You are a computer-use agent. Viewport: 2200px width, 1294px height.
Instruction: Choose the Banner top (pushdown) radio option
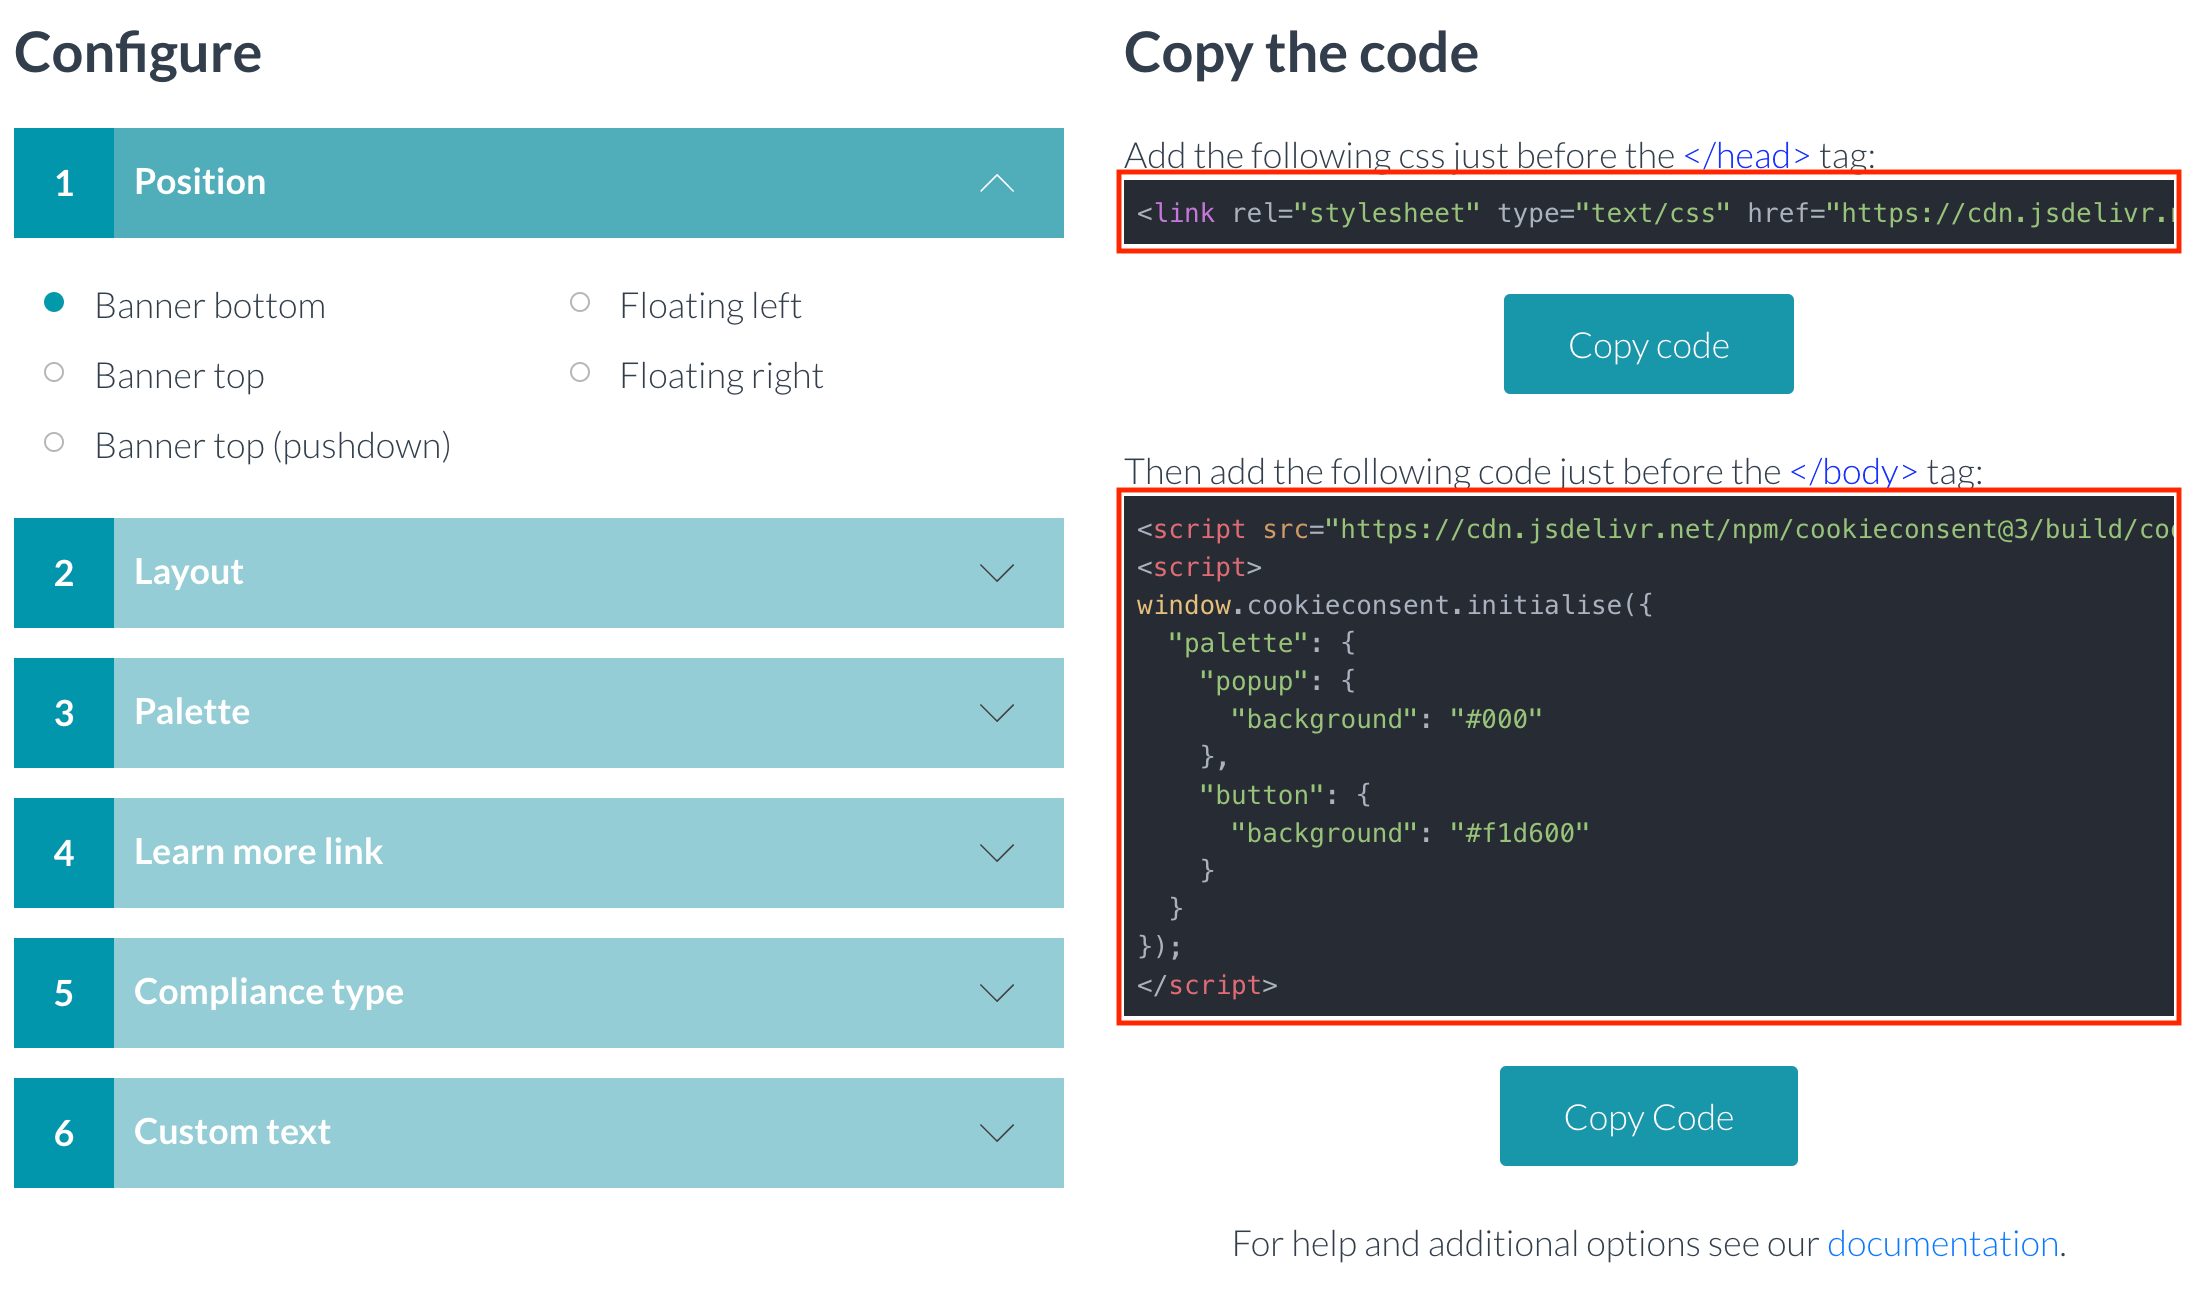tap(54, 442)
